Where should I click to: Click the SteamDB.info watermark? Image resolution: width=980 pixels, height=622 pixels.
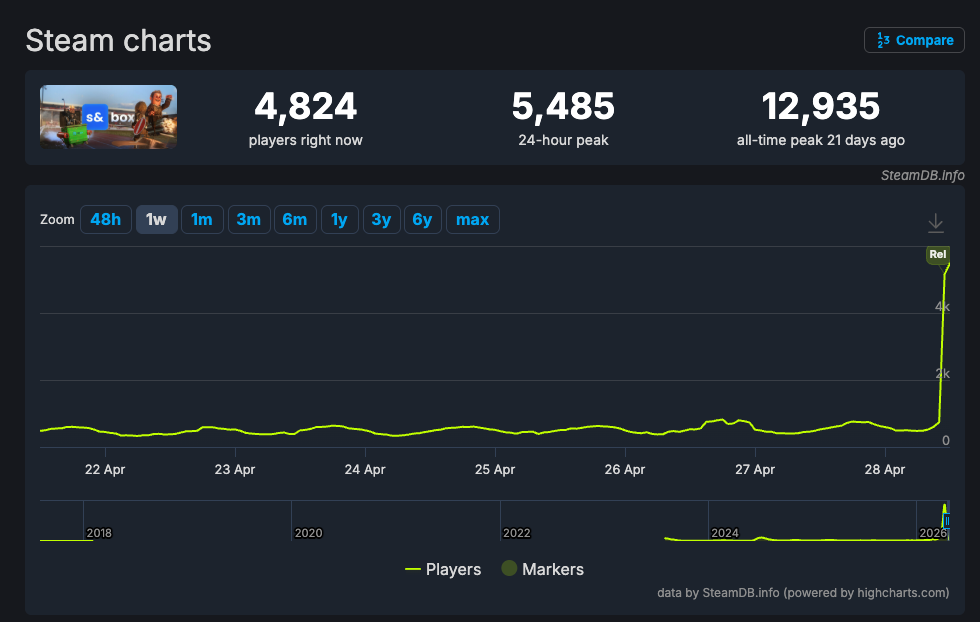(x=922, y=176)
